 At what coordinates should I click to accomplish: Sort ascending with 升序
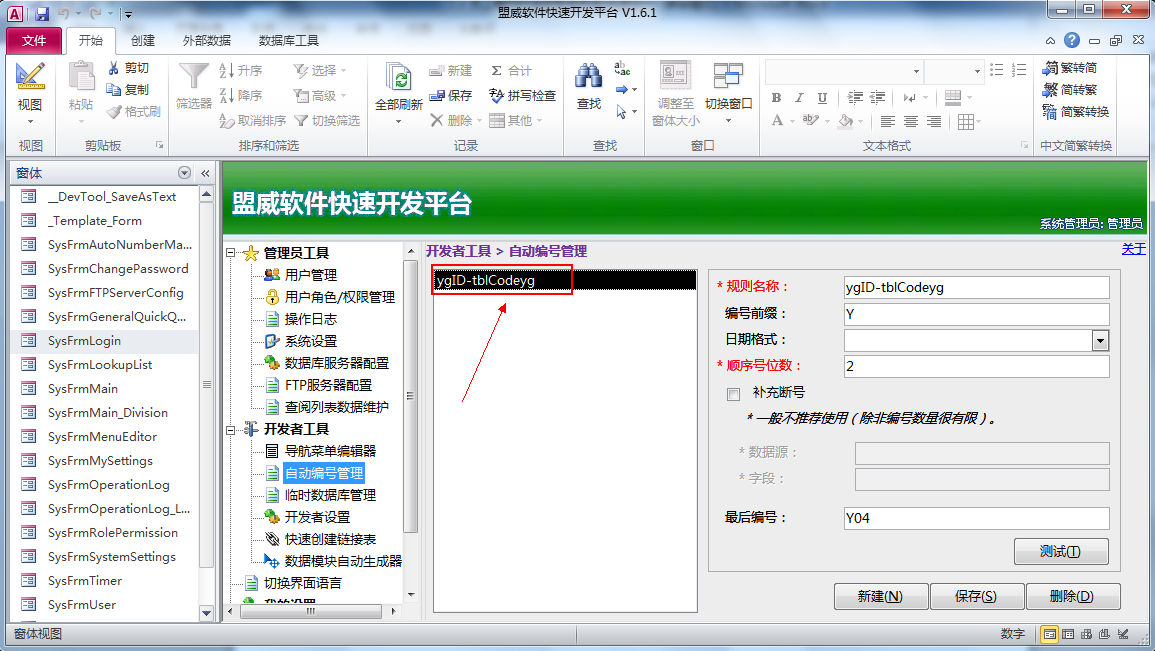pyautogui.click(x=241, y=70)
